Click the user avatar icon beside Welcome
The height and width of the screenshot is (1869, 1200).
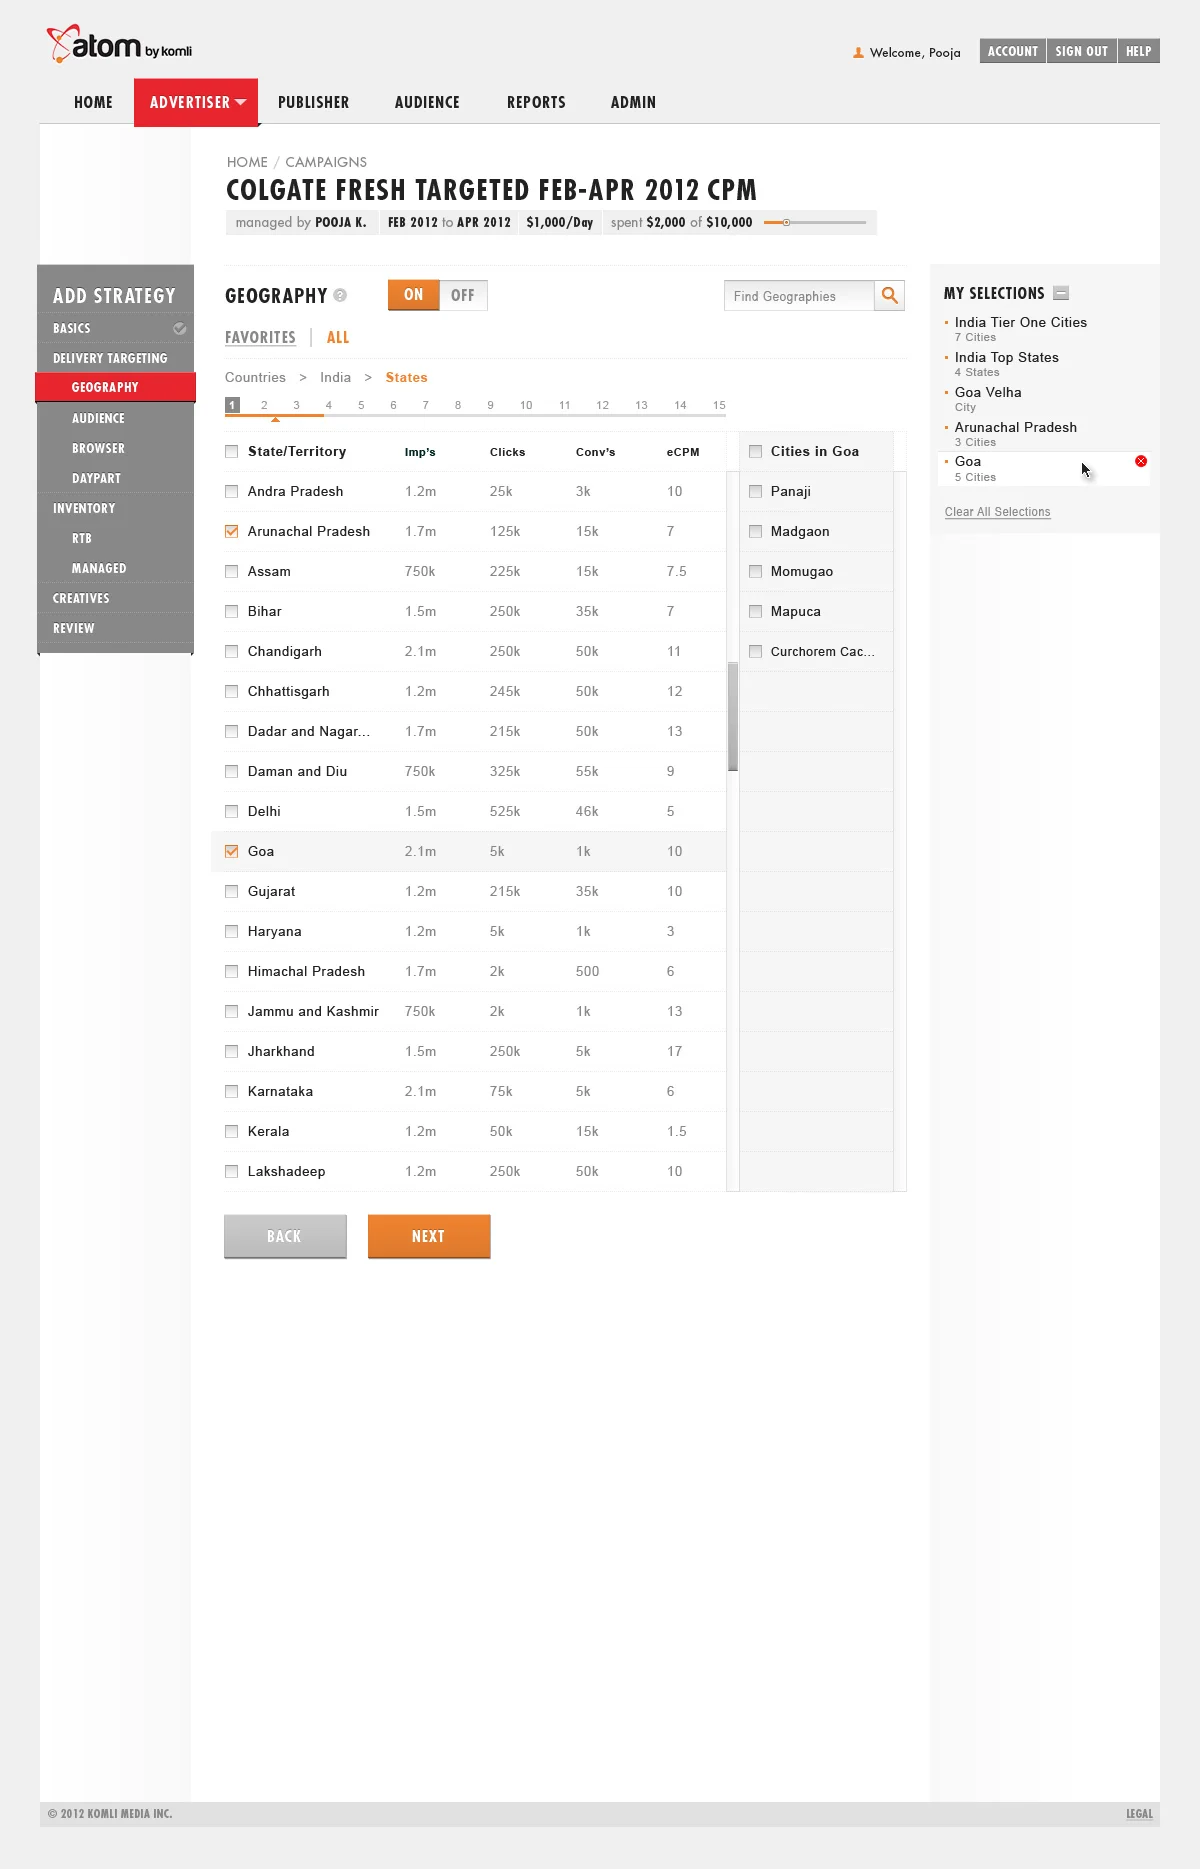[x=858, y=53]
